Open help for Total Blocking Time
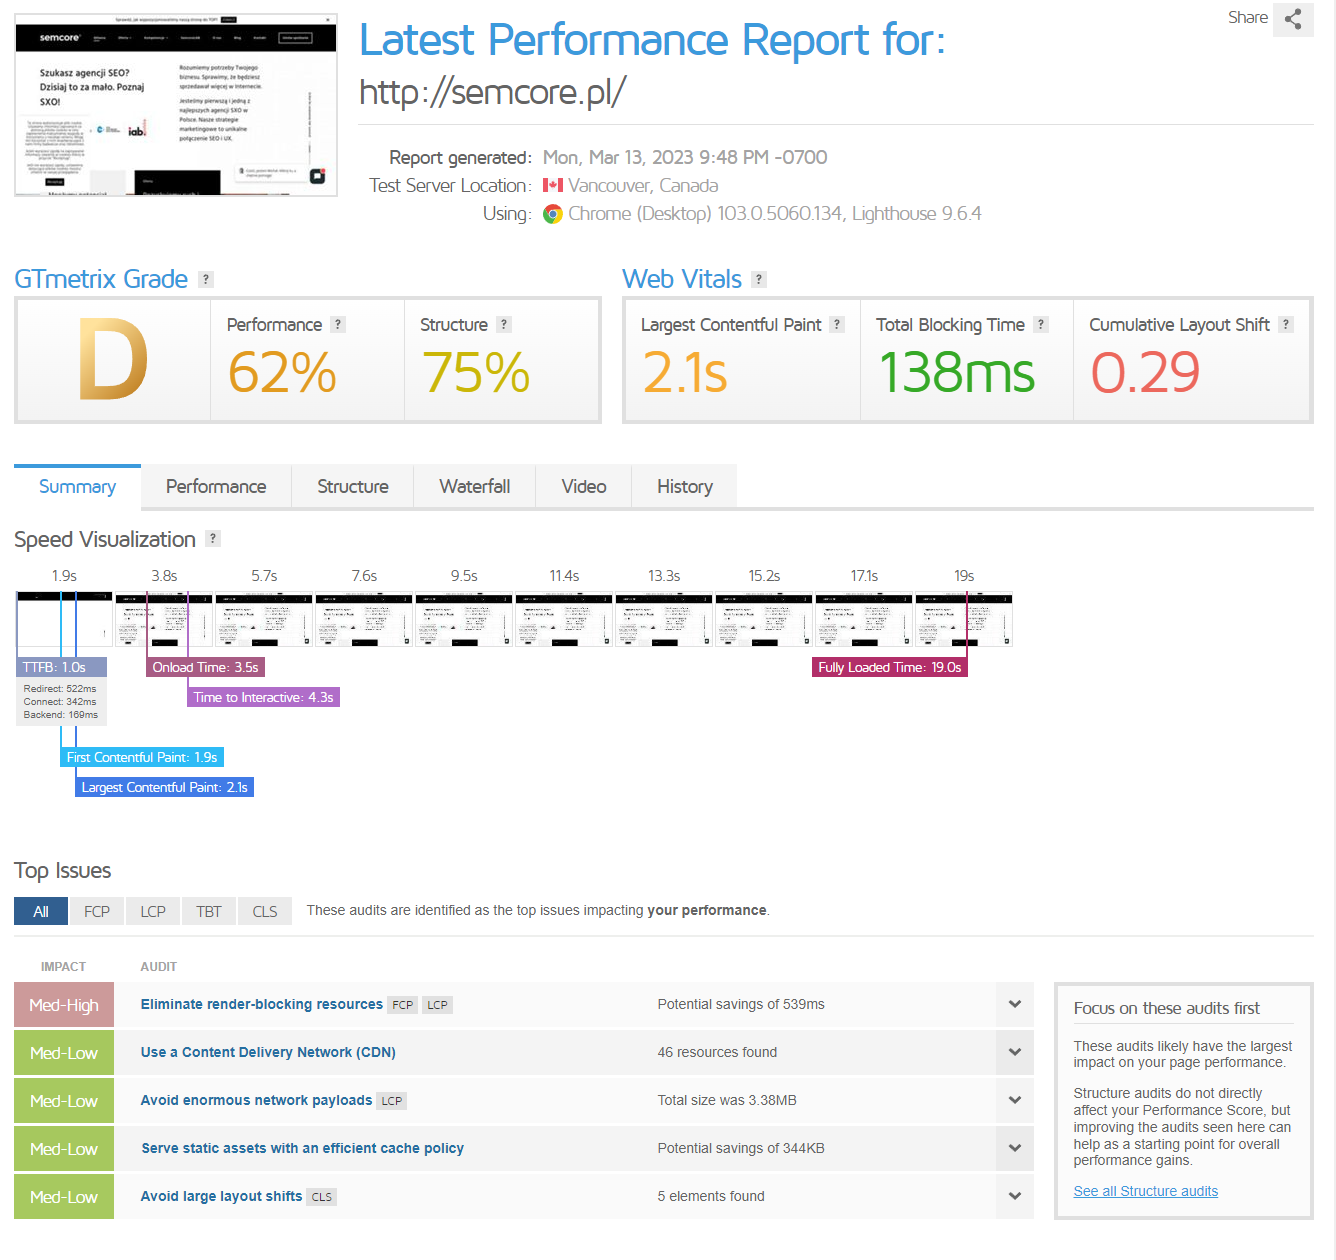The image size is (1336, 1260). coord(1041,325)
